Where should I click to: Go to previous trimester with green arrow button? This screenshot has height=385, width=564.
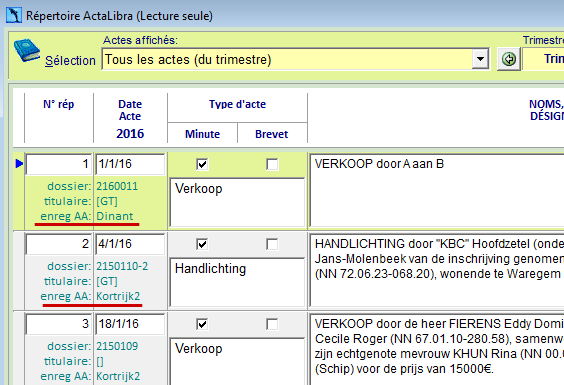click(x=509, y=59)
